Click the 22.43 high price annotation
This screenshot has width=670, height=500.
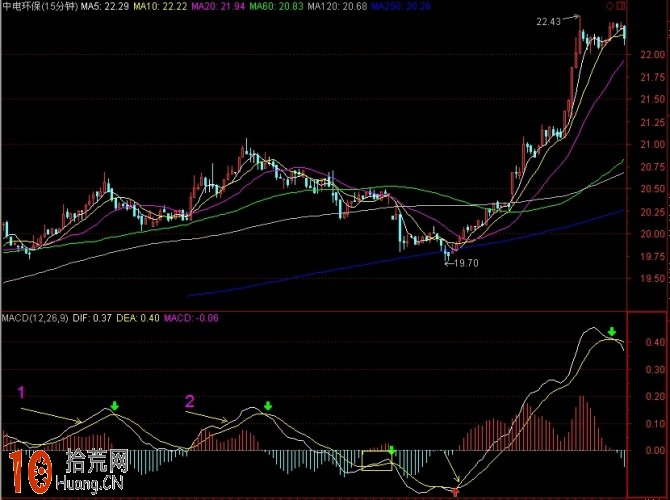[x=548, y=21]
